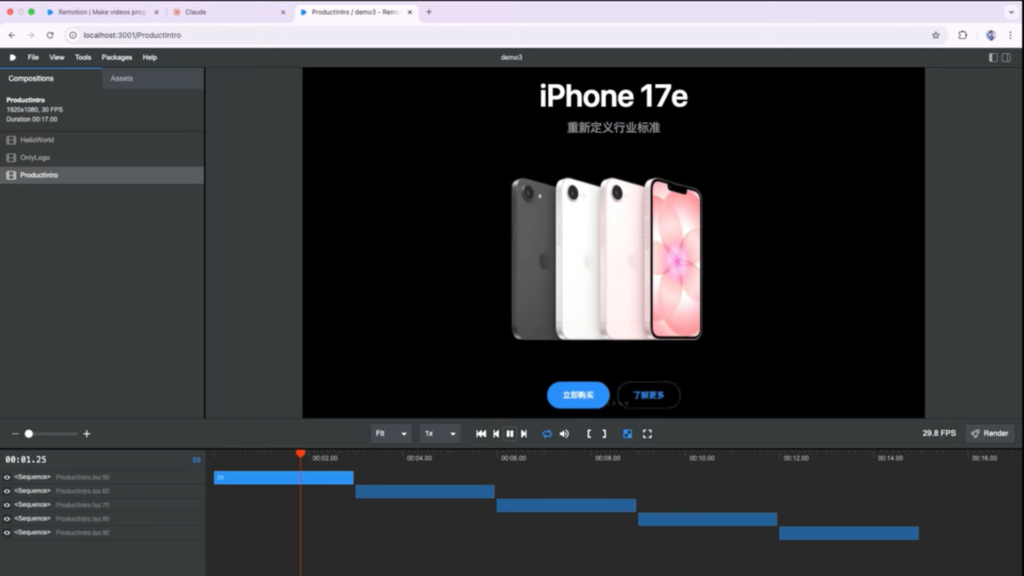Toggle the loop playback icon

click(547, 434)
